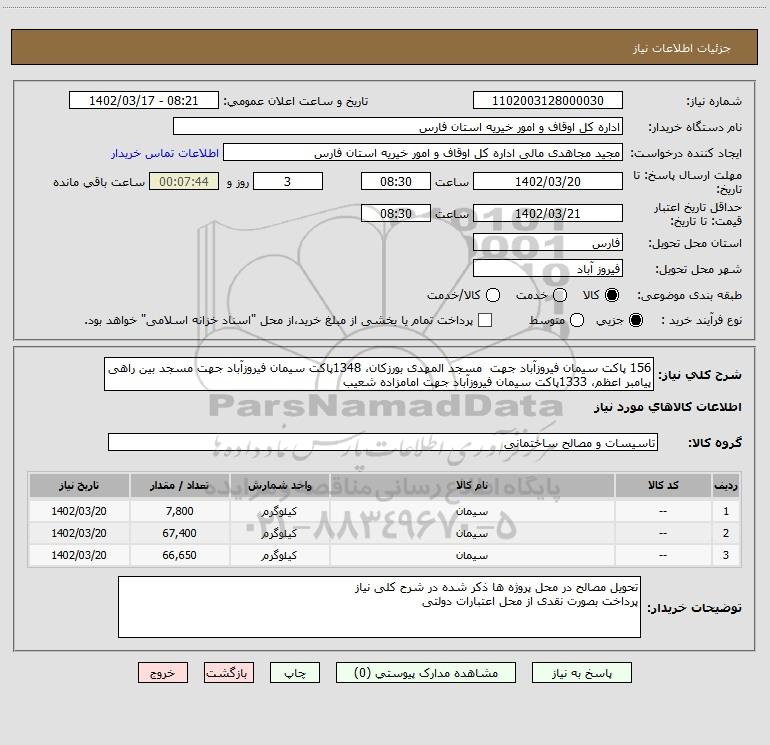The image size is (770, 745).
Task: Click the خروج exit button
Action: tap(163, 673)
